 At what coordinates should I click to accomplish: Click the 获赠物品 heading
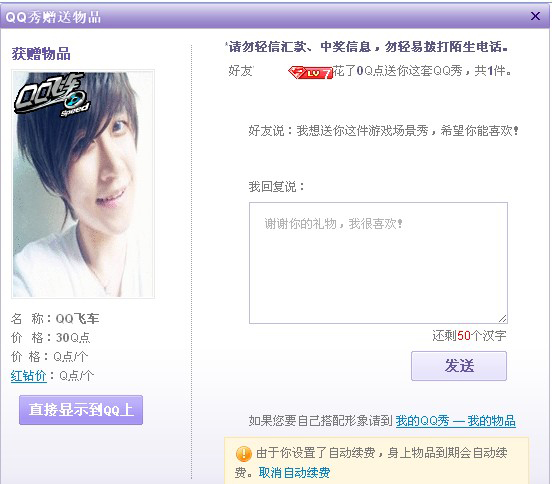tap(41, 54)
